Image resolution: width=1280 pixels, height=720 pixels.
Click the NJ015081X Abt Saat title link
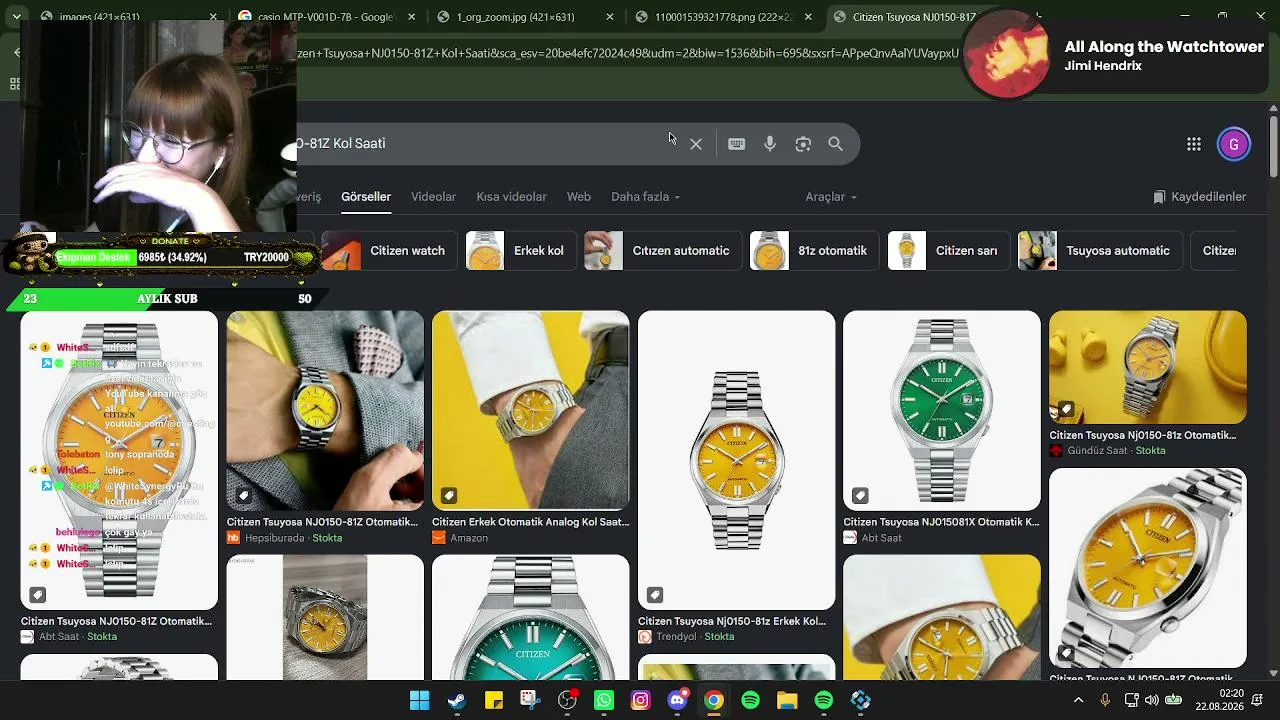click(941, 522)
